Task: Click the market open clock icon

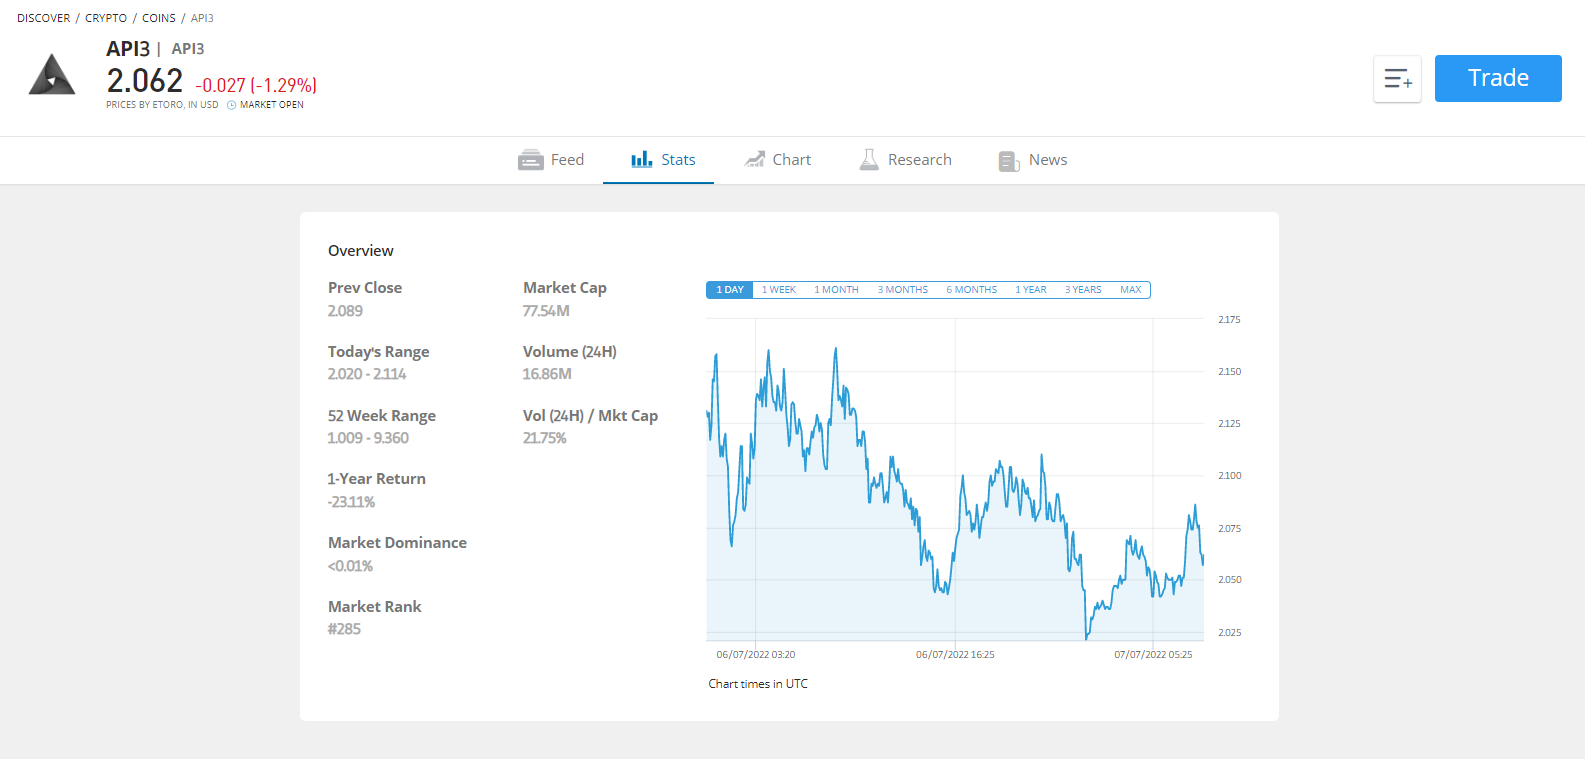Action: coord(231,105)
